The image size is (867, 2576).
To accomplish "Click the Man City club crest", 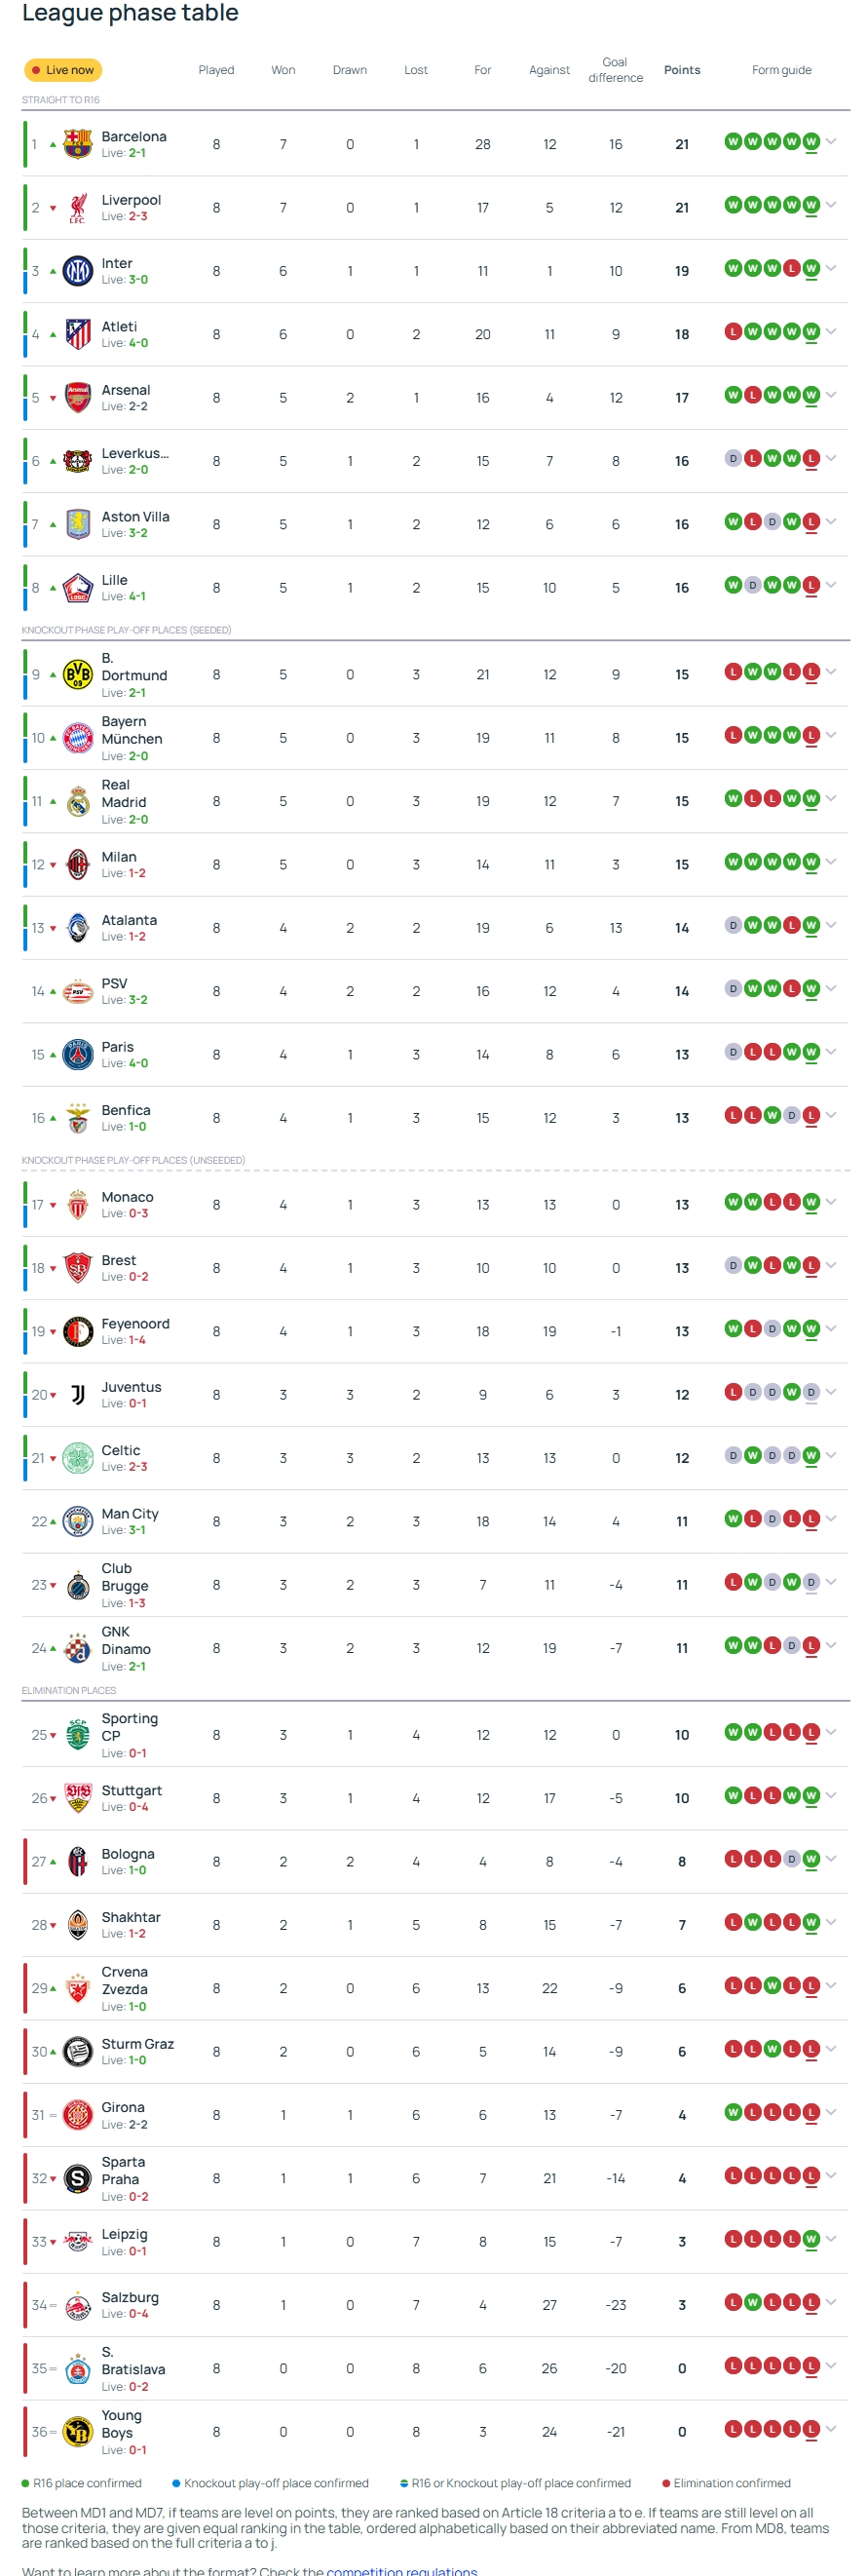I will [77, 1521].
